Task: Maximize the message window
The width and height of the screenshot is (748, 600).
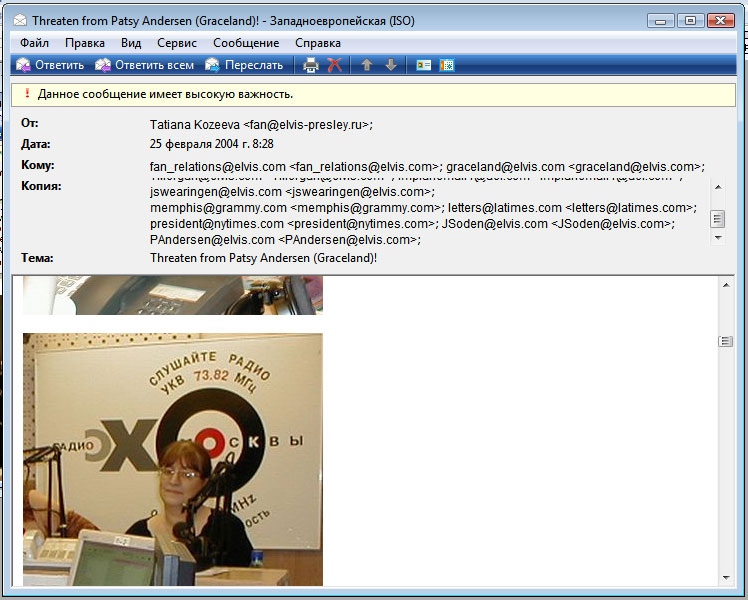Action: (x=690, y=21)
